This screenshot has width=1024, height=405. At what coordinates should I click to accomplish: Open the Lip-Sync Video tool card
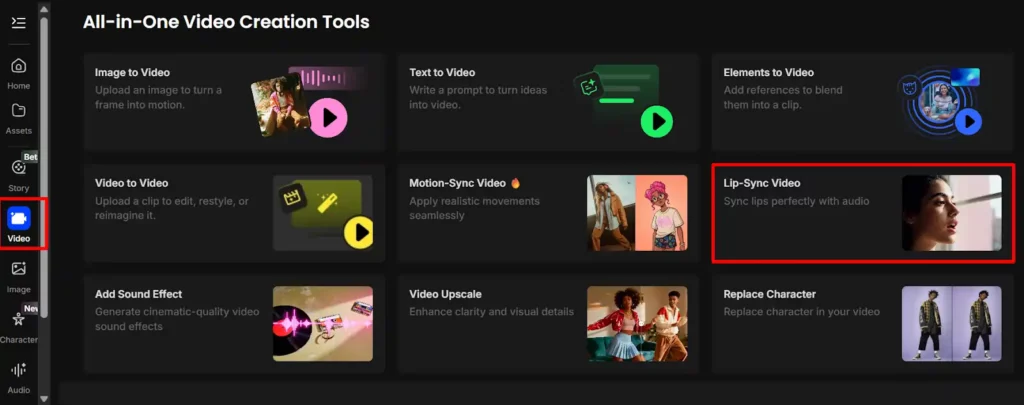pos(862,213)
